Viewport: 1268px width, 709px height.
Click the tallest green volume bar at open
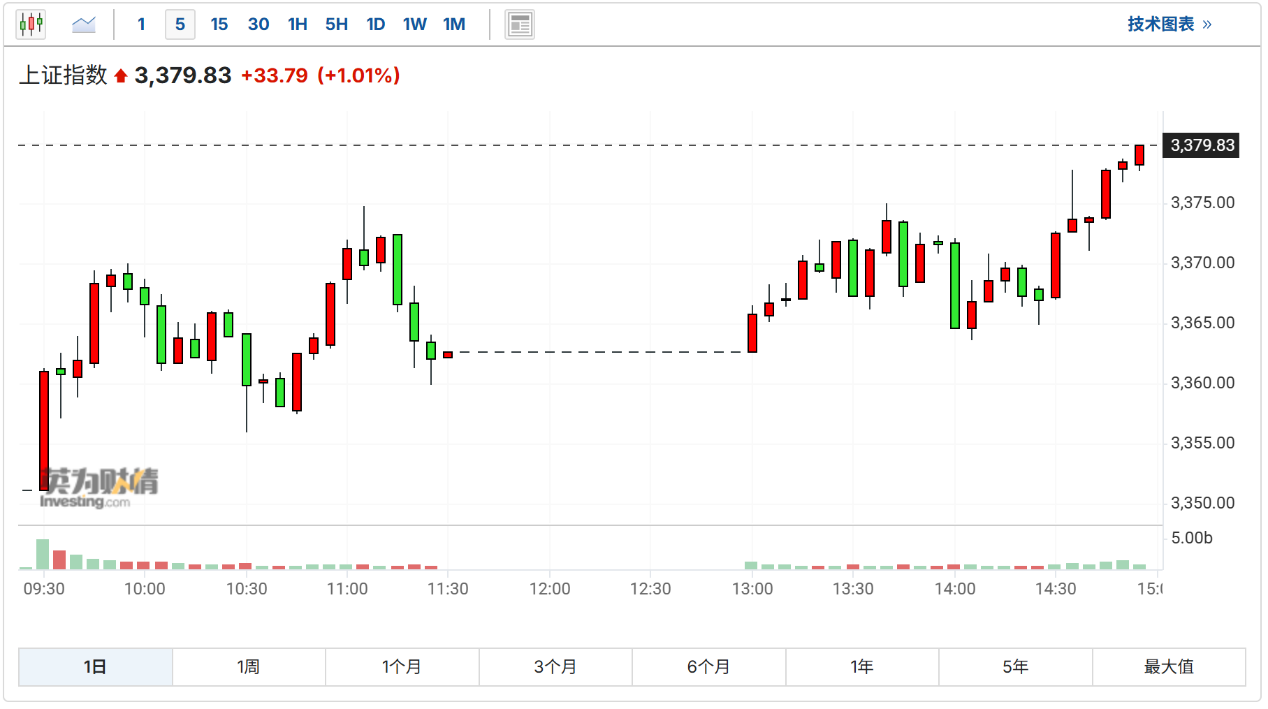43,554
